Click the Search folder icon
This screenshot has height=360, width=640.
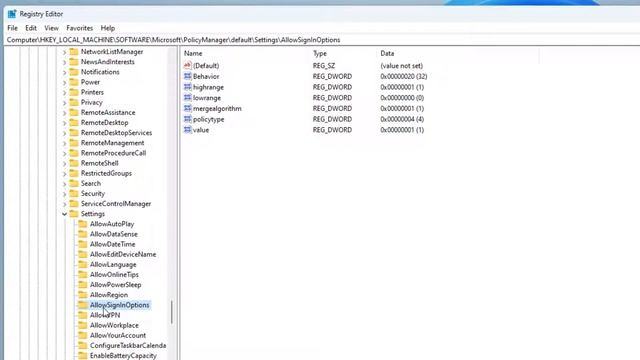click(x=74, y=183)
